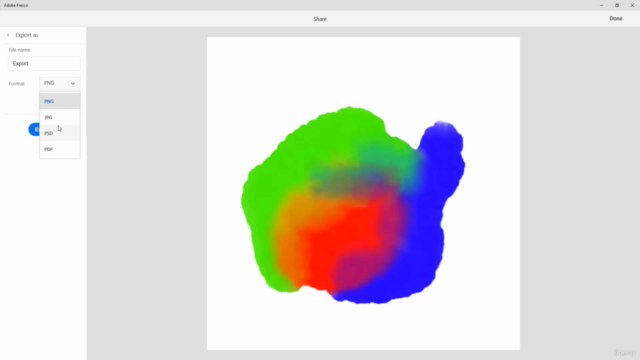Click the 'File name' label
Viewport: 640px width, 360px height.
click(20, 50)
